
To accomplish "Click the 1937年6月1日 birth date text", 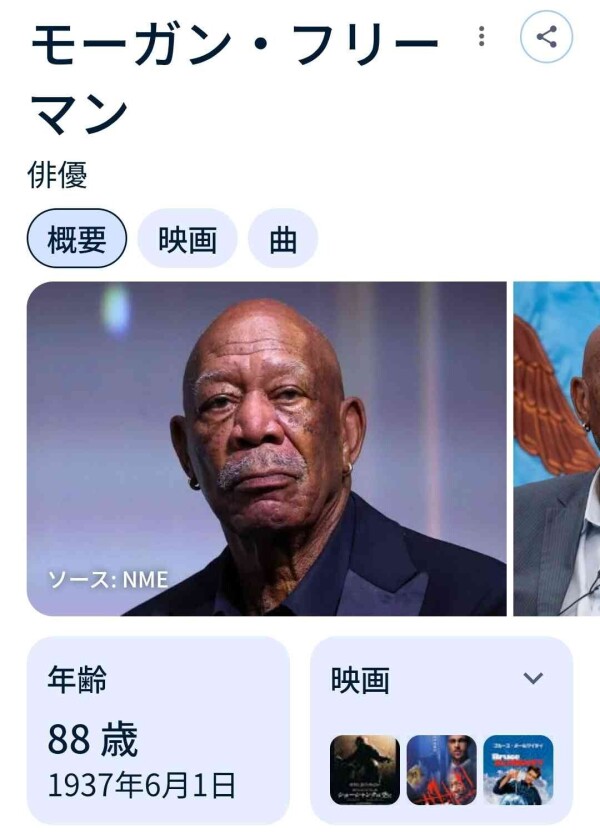I will 142,785.
